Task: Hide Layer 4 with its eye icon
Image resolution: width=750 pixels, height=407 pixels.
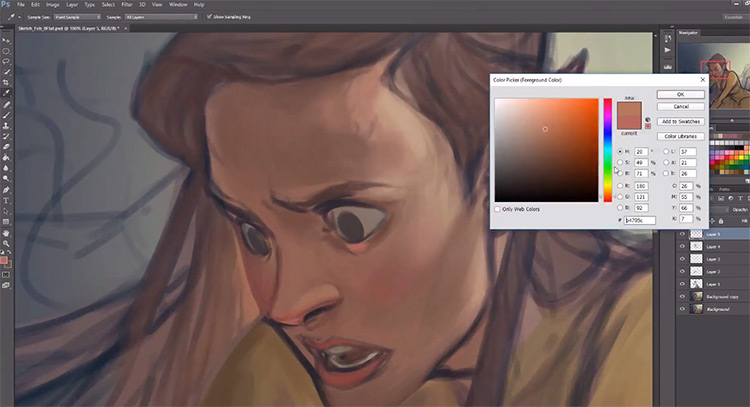Action: (682, 246)
